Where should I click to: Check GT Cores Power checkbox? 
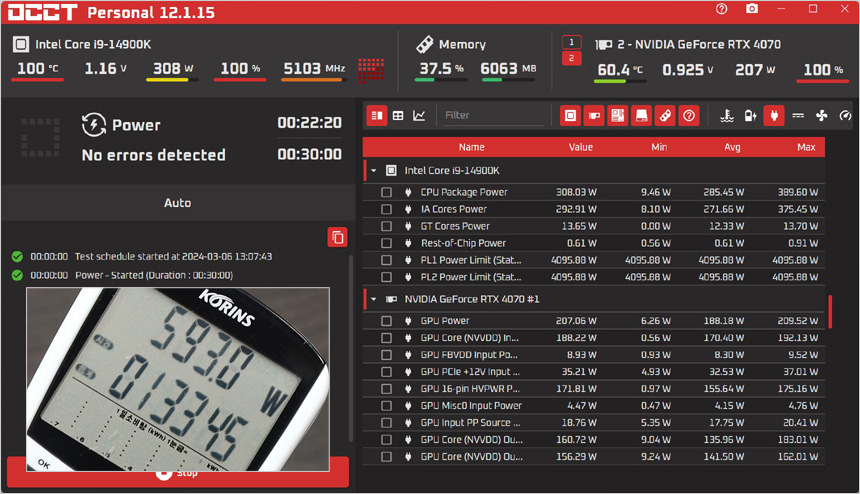[387, 226]
